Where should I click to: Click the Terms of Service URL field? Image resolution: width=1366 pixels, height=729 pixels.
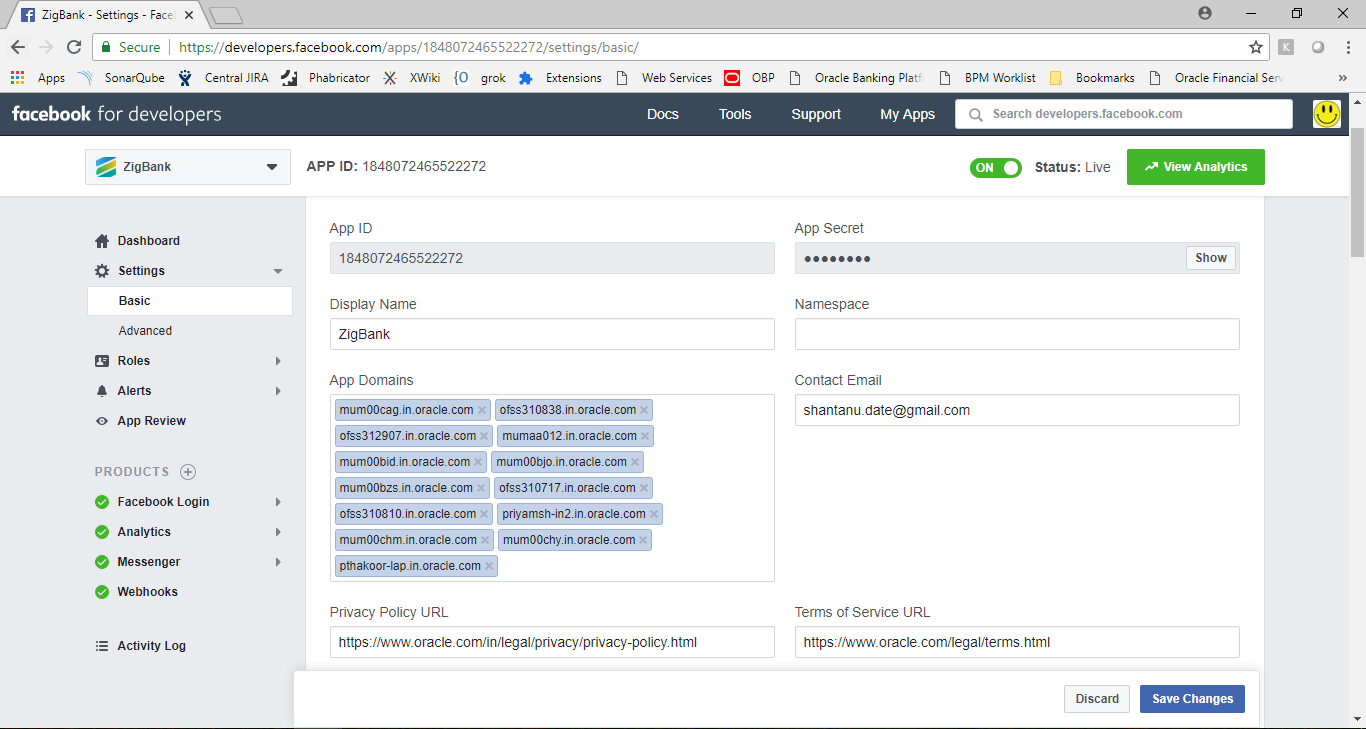[x=1017, y=642]
